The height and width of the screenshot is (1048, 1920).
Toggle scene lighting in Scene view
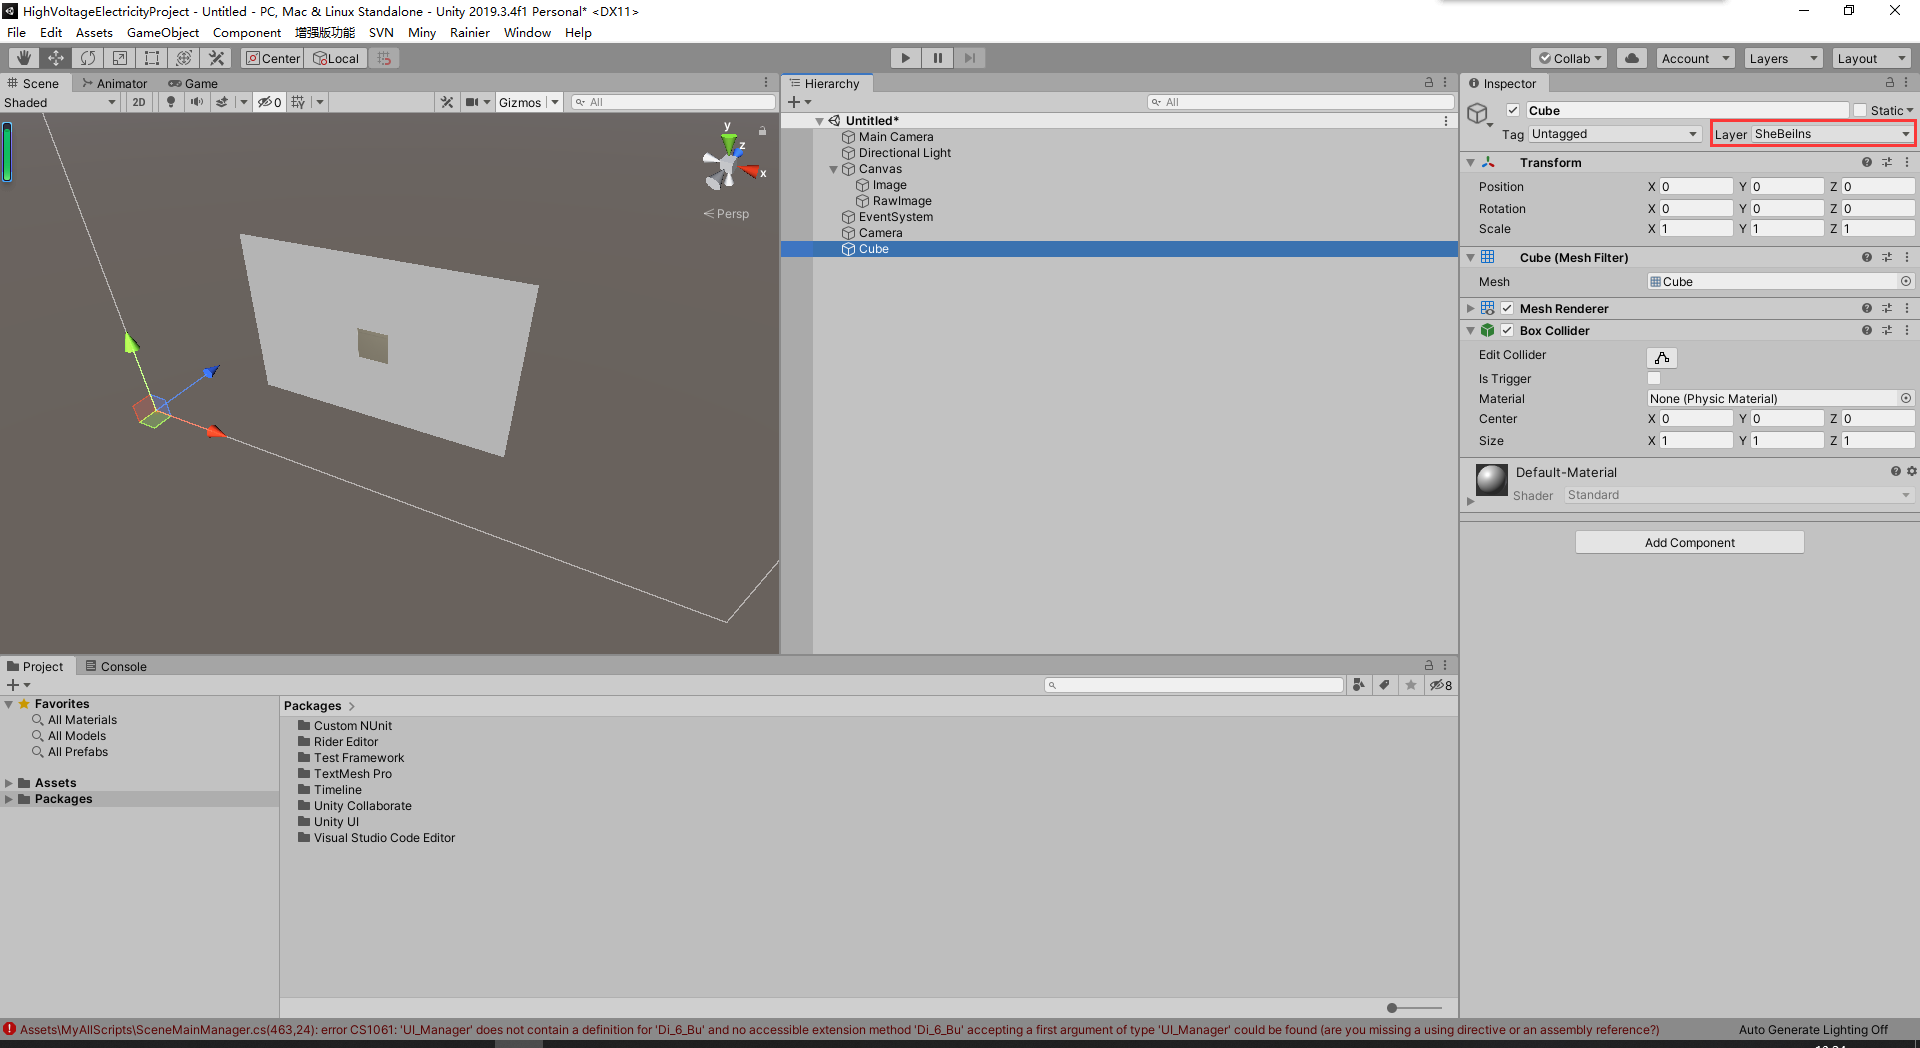(x=170, y=101)
